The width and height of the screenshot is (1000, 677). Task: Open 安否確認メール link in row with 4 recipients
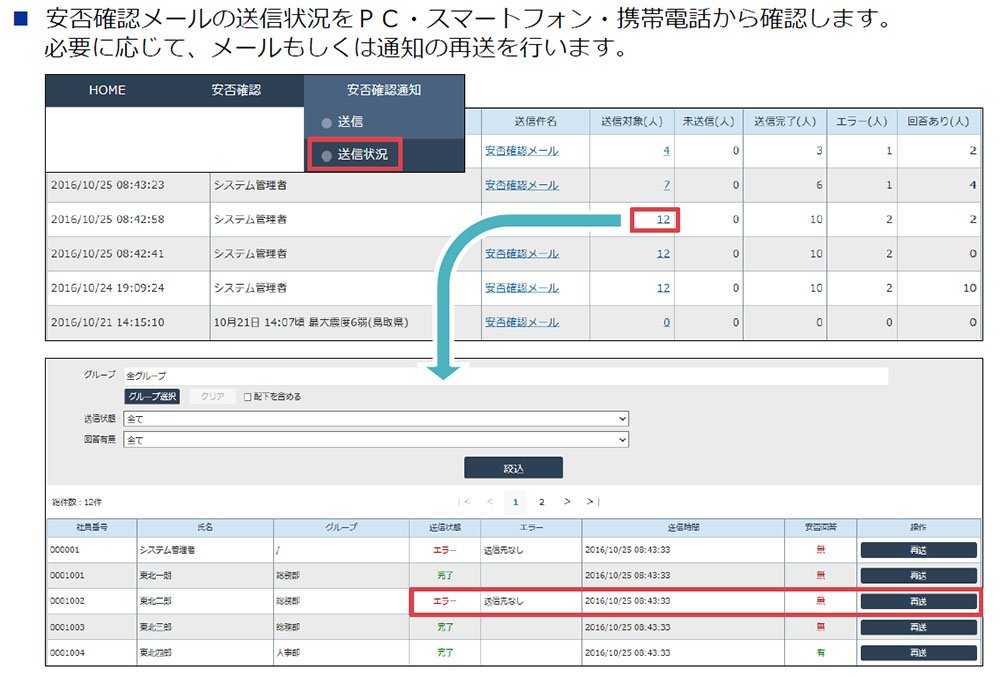tap(522, 150)
